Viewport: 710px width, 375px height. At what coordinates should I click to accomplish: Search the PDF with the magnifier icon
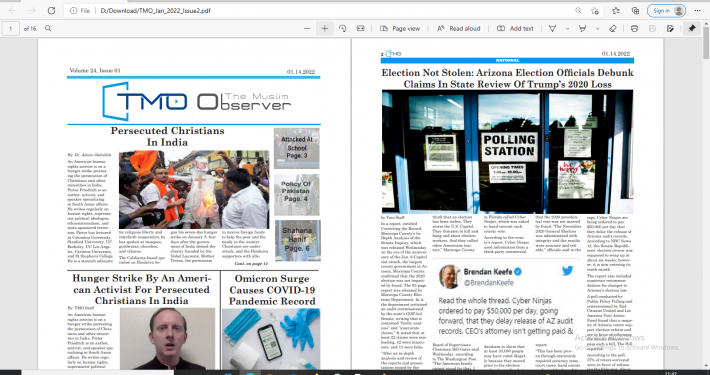tap(48, 29)
